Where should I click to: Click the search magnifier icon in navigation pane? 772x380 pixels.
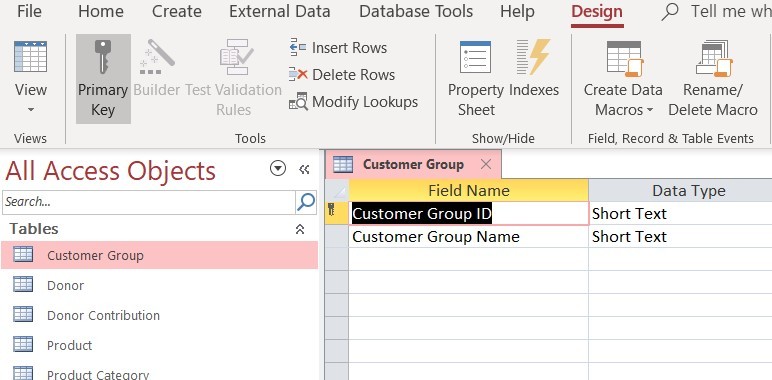click(306, 202)
